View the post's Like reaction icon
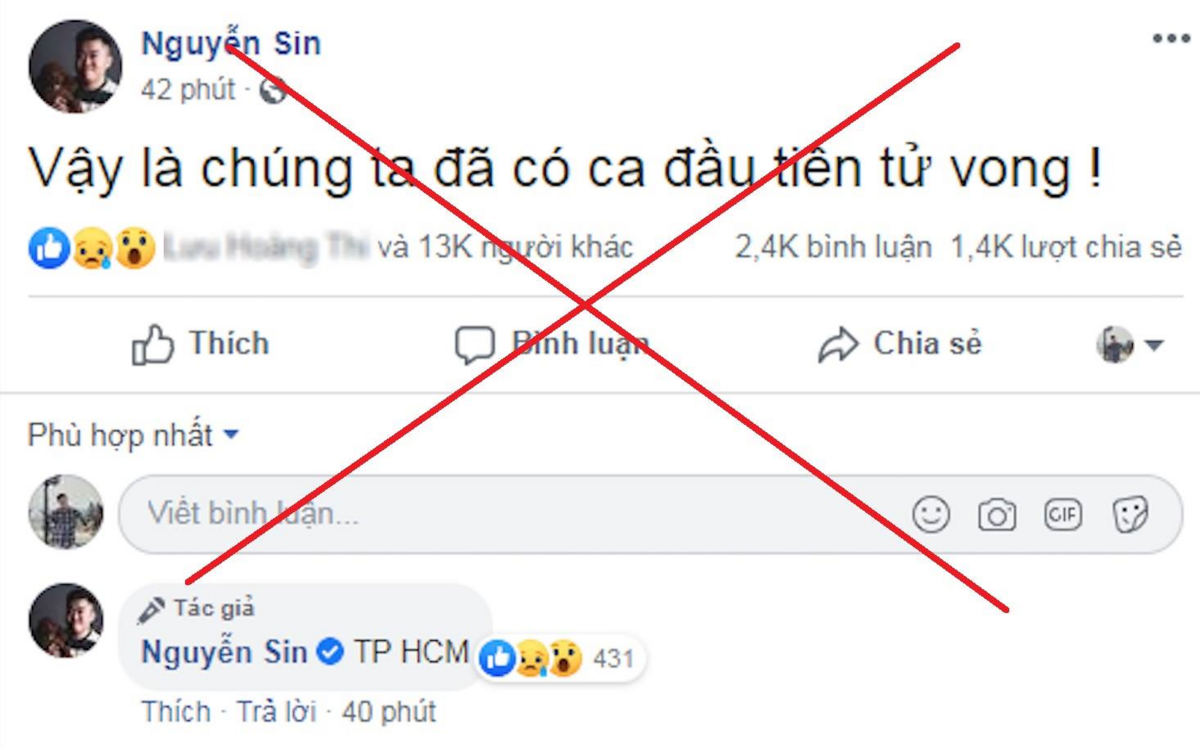 (49, 248)
